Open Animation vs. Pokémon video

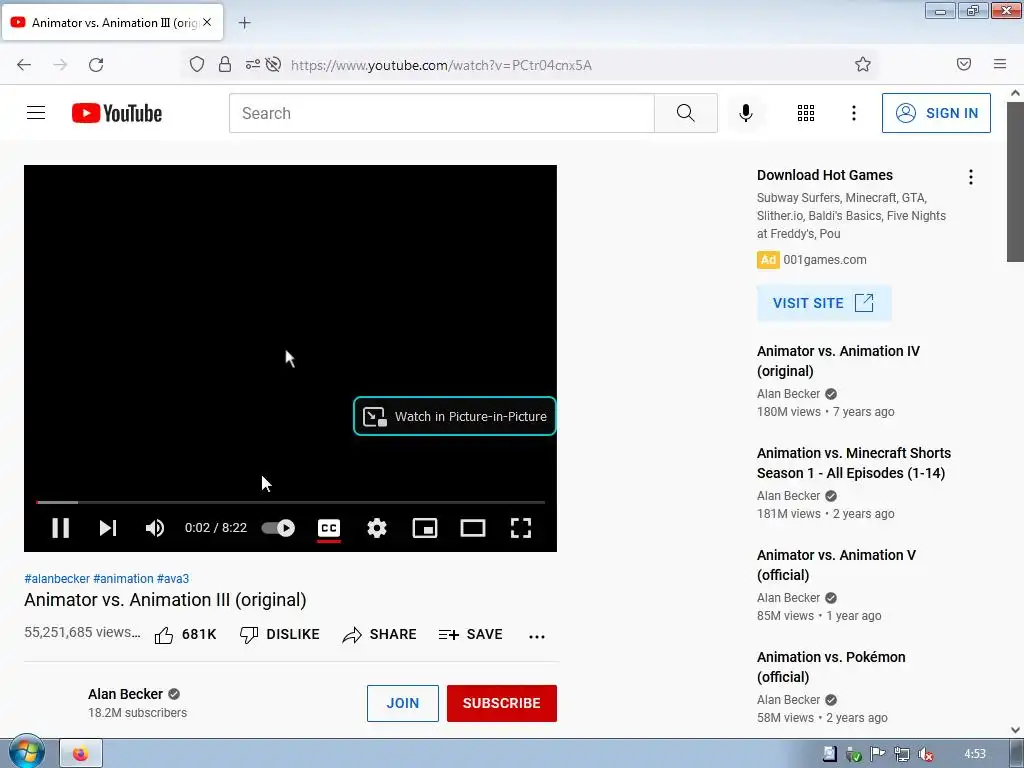831,667
